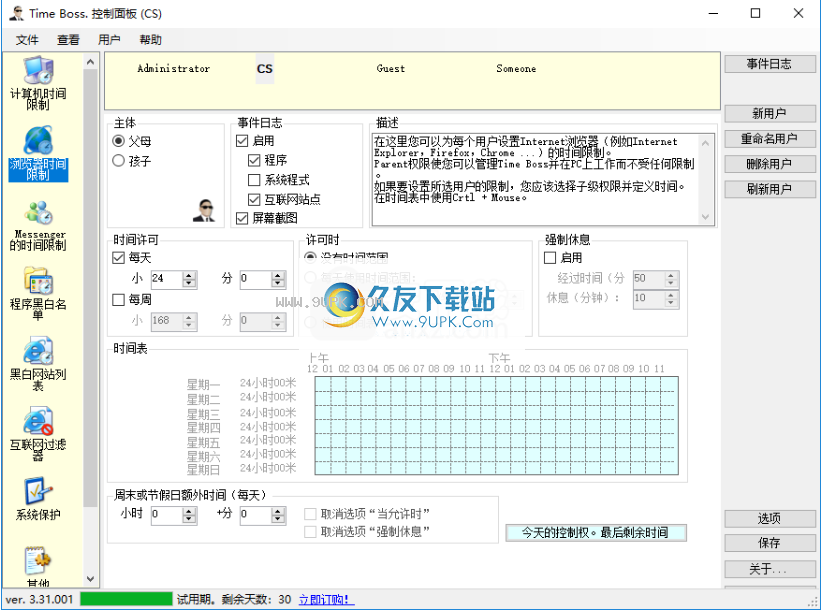Click the daily minutes spinner arrows
824x610 pixels.
click(x=279, y=279)
